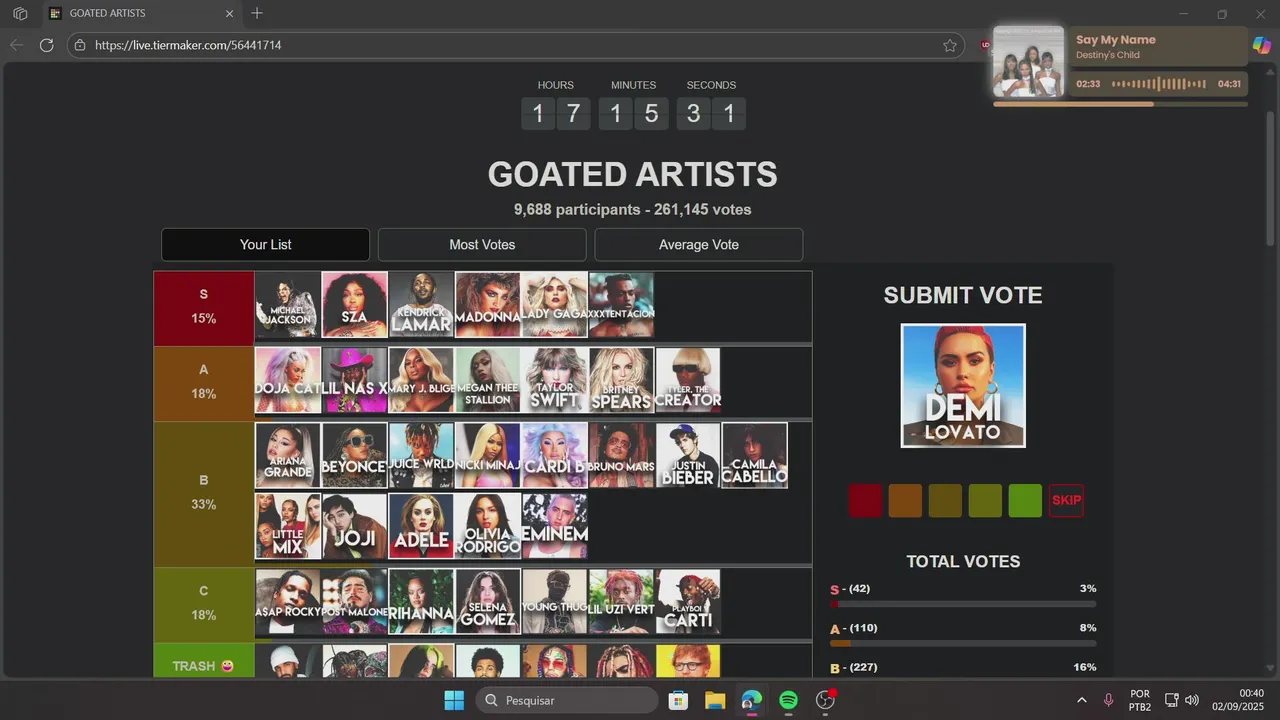Click the microphone tray icon
1280x720 pixels.
click(1108, 700)
